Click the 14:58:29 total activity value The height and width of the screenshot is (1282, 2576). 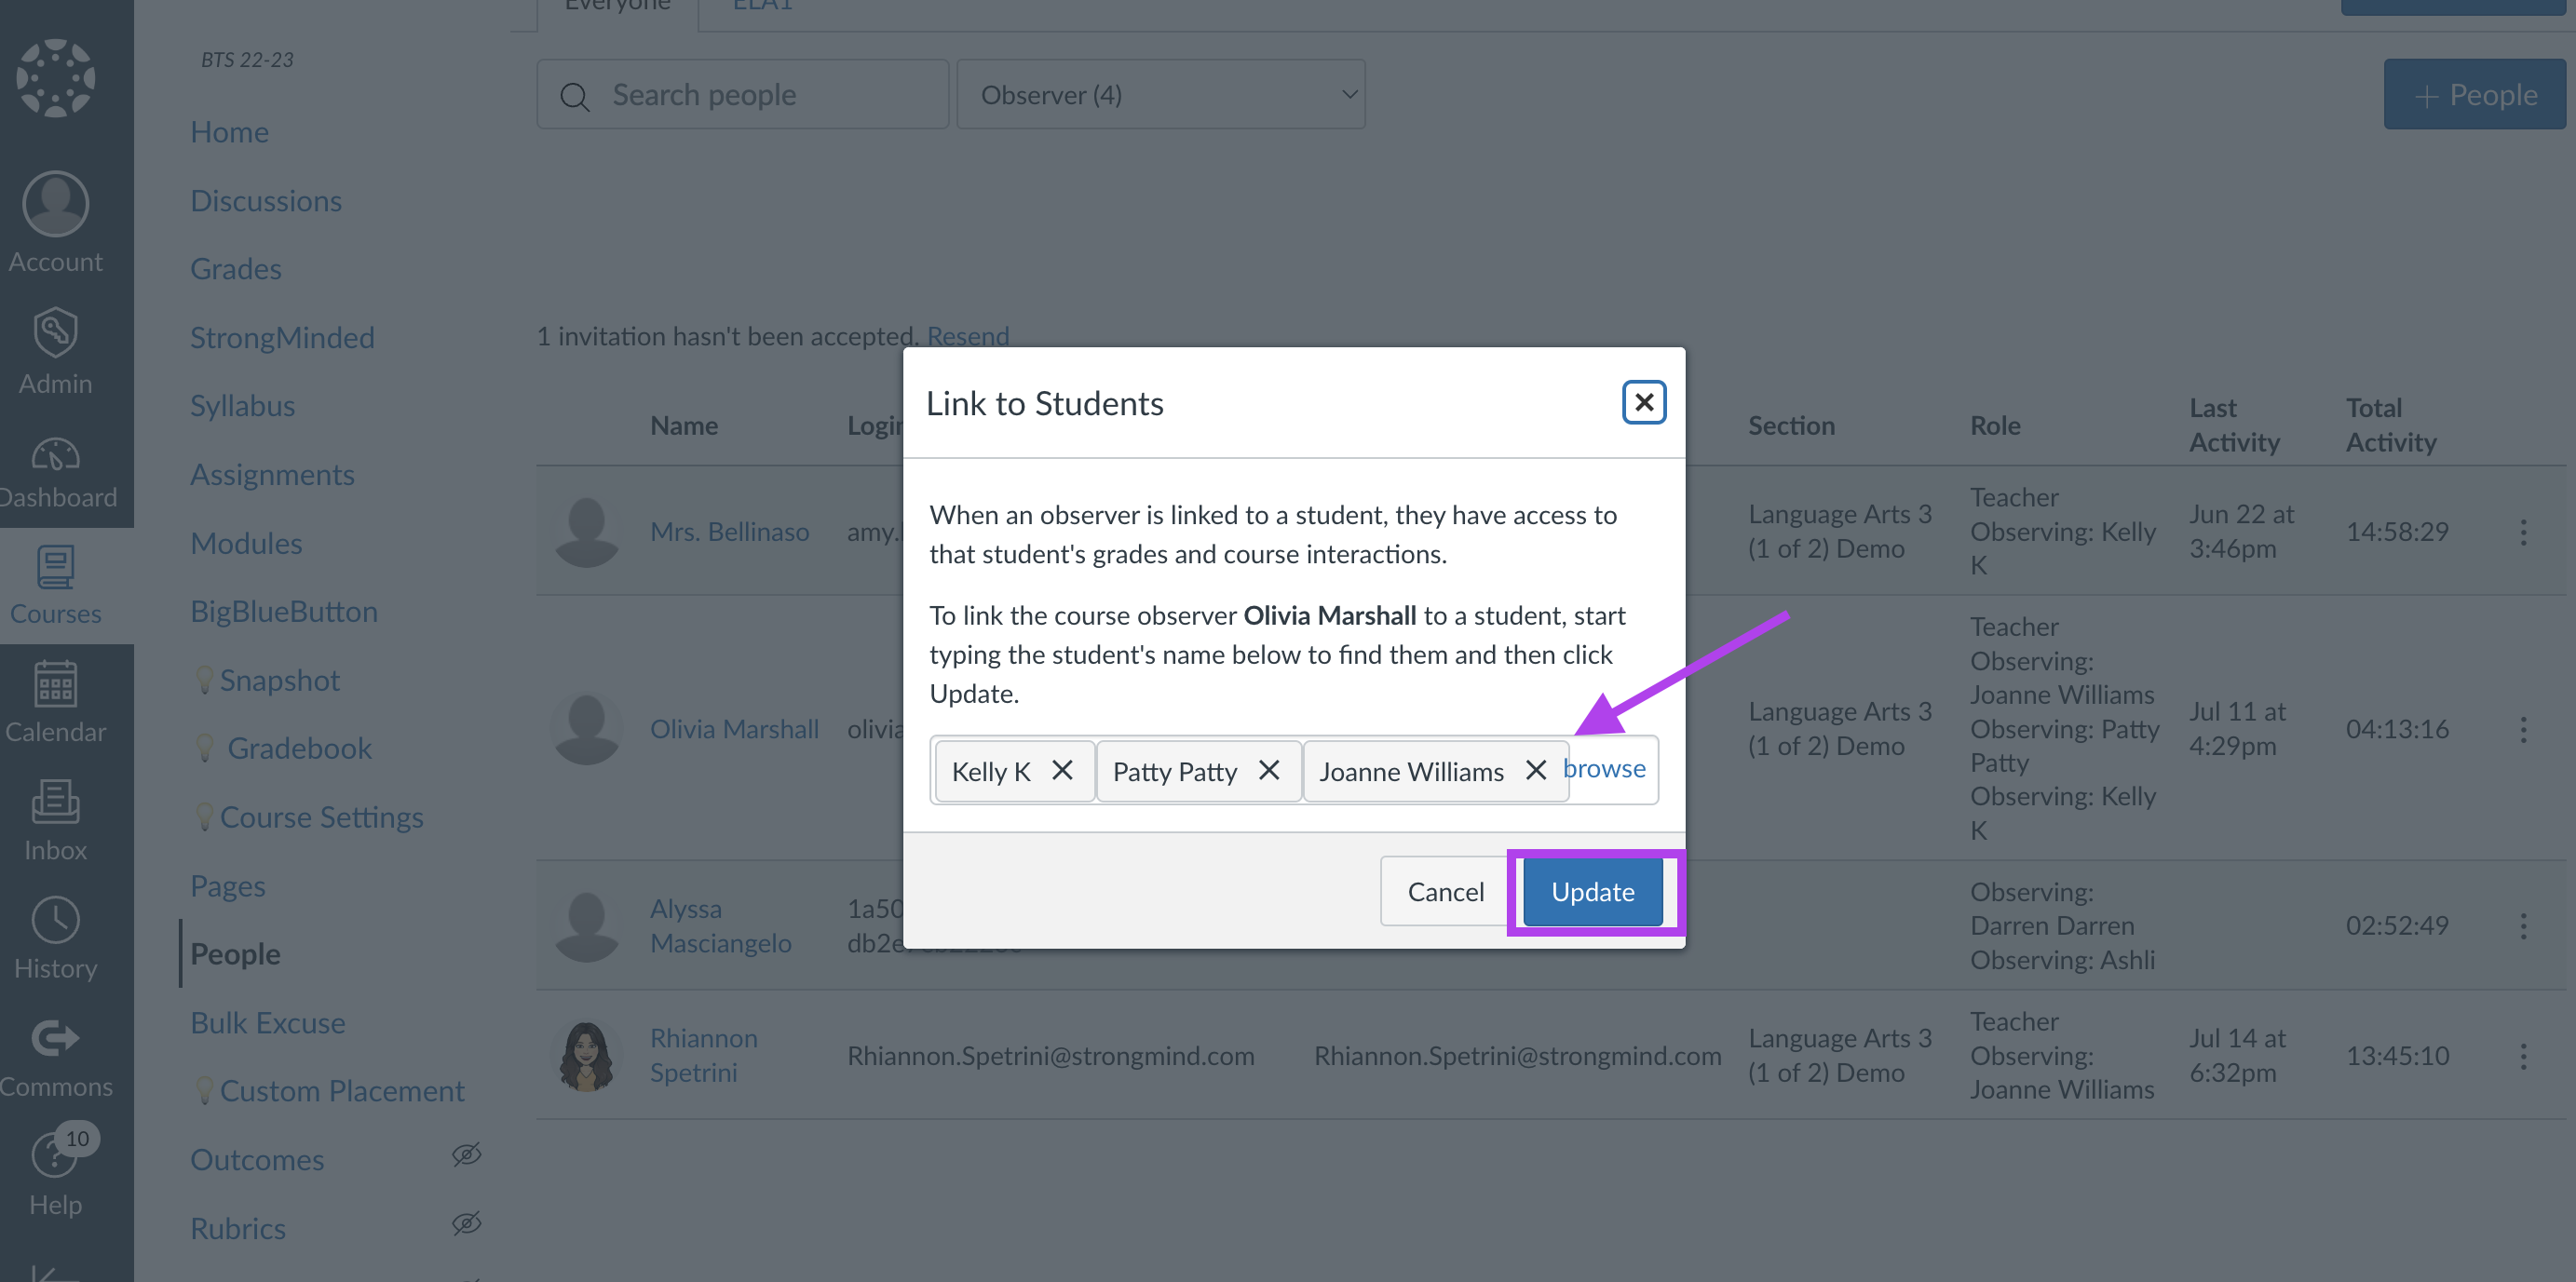[2397, 532]
